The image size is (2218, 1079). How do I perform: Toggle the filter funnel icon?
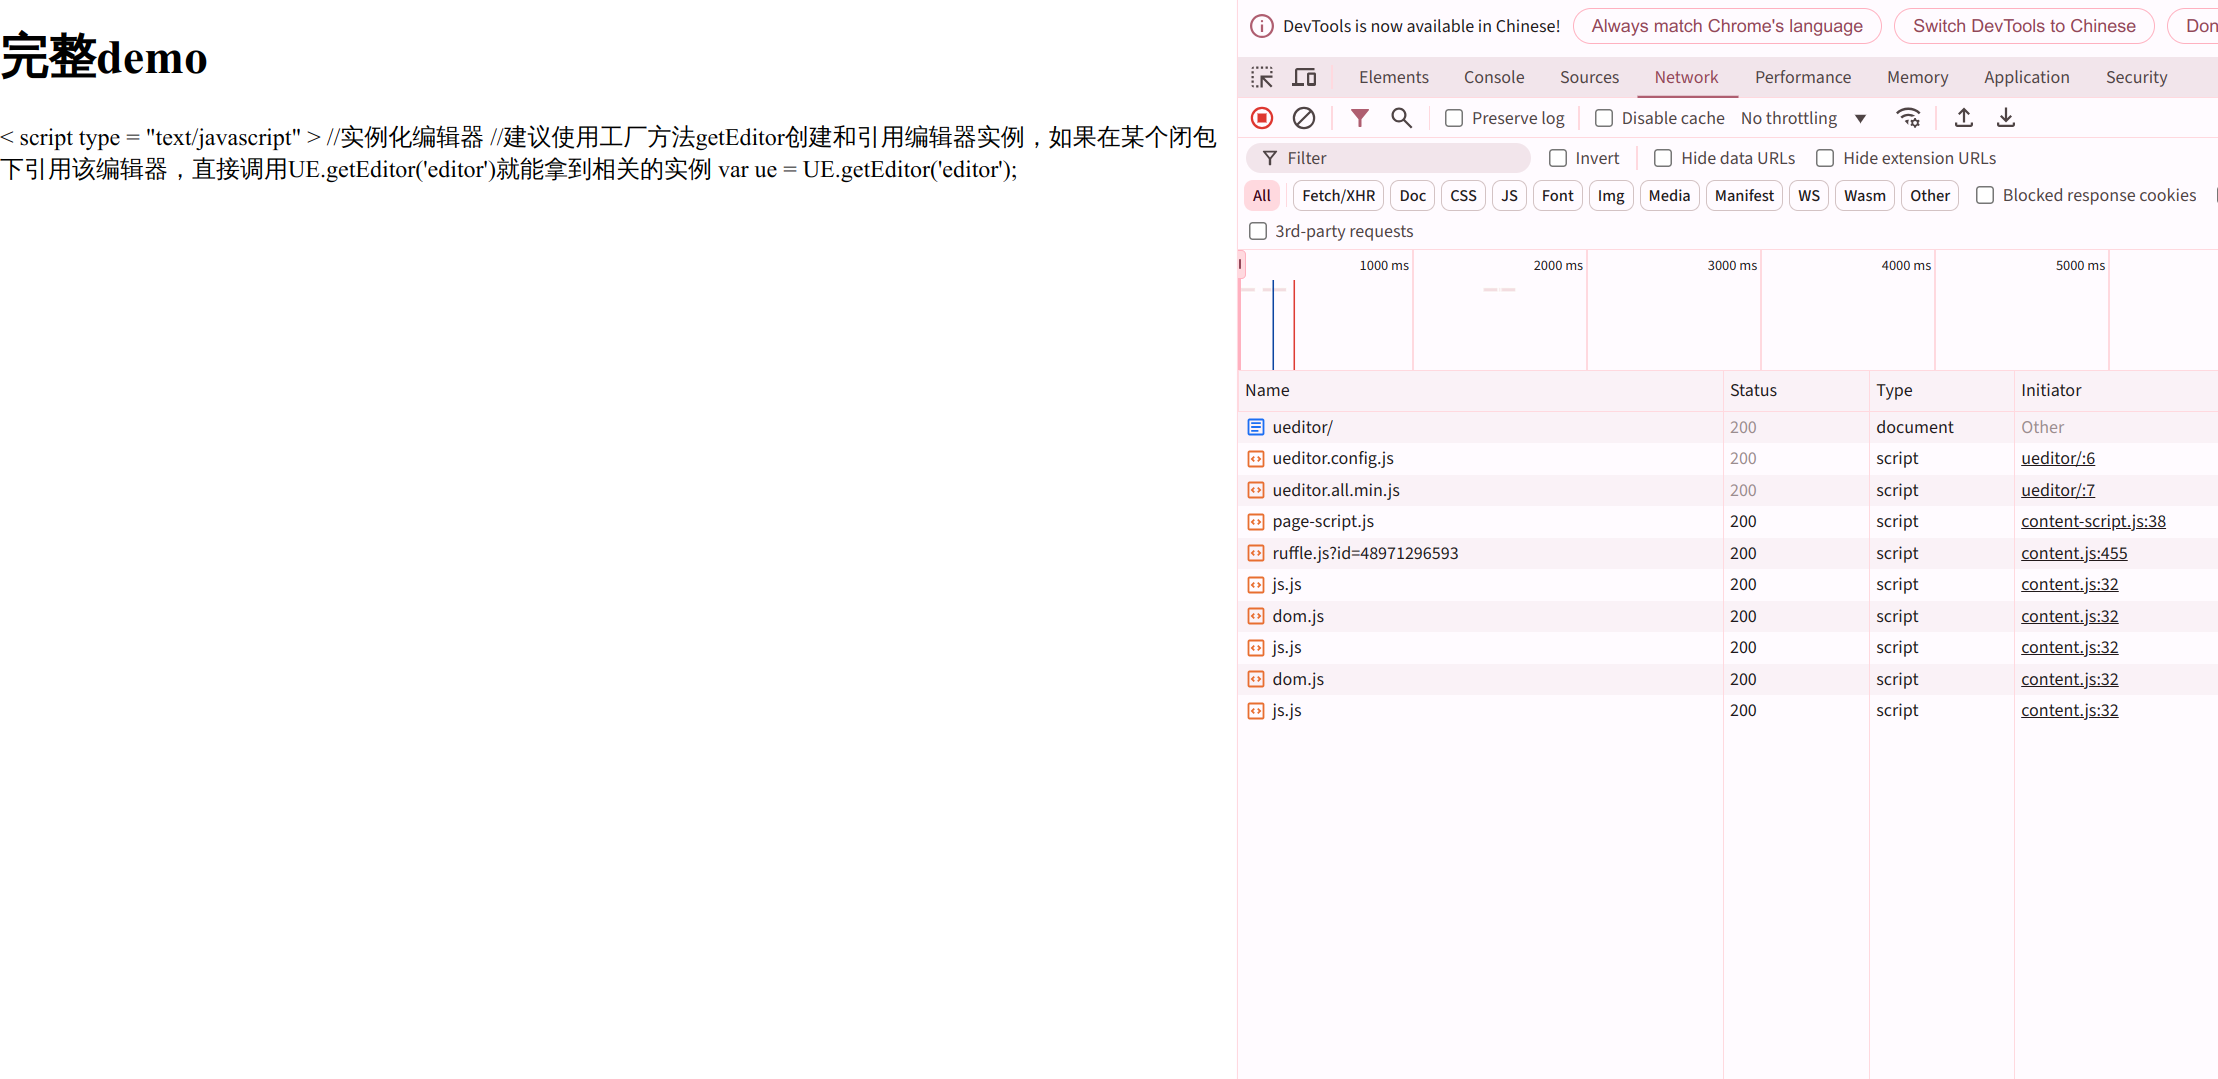(1359, 118)
